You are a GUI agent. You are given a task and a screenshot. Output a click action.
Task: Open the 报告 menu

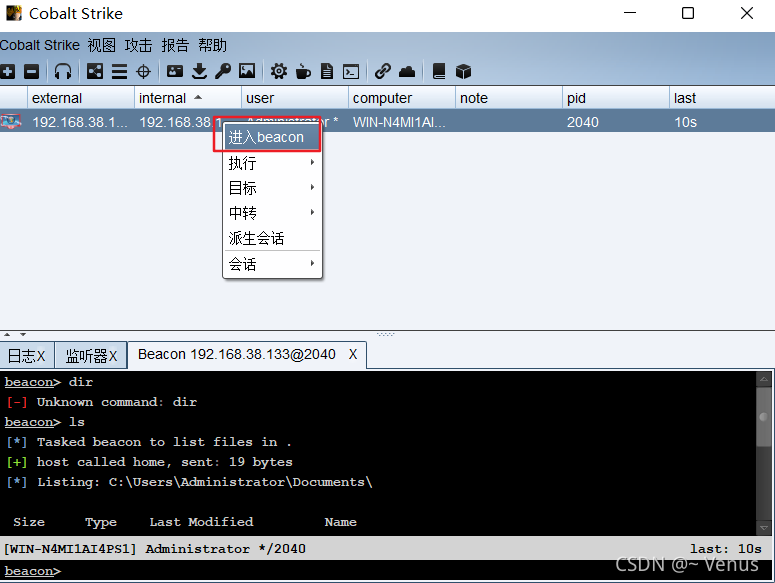tap(175, 45)
